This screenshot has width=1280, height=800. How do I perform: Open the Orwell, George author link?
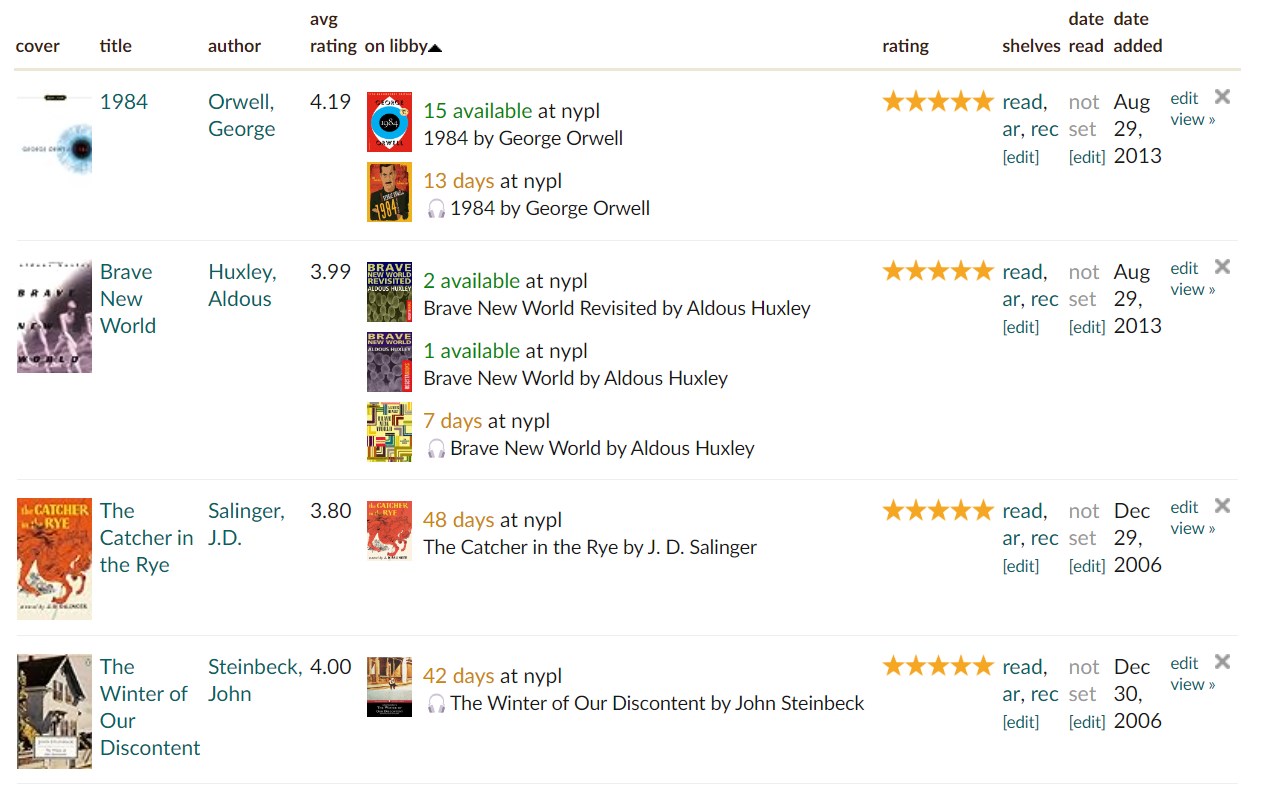tap(241, 115)
